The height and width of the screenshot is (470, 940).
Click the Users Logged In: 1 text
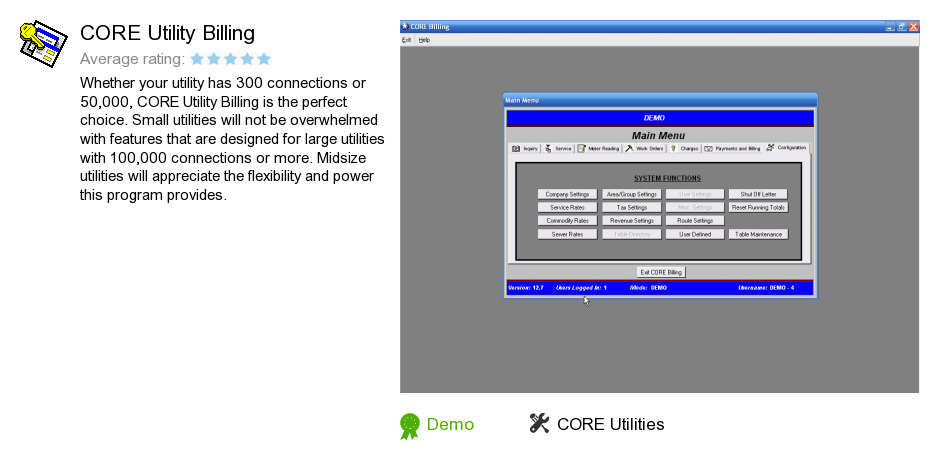pos(581,288)
